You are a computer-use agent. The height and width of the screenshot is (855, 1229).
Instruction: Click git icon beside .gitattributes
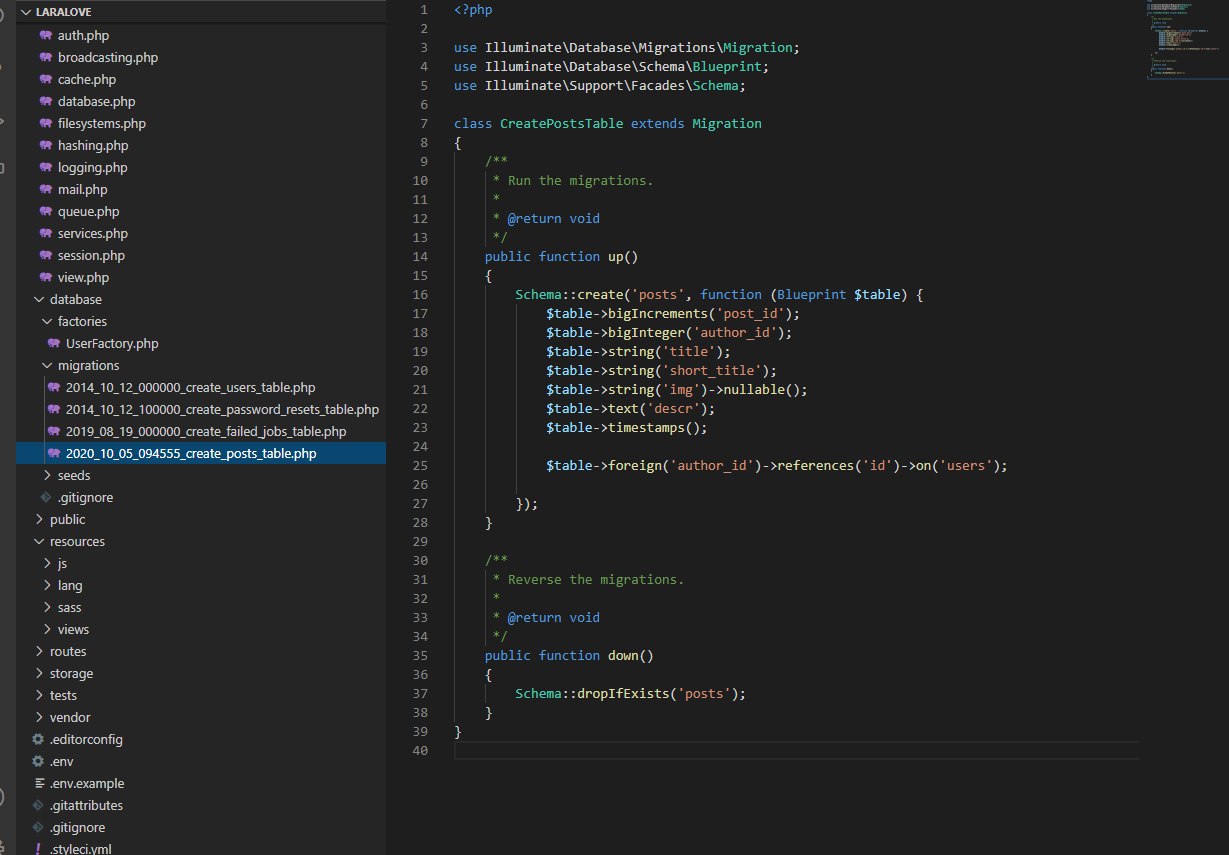point(38,805)
